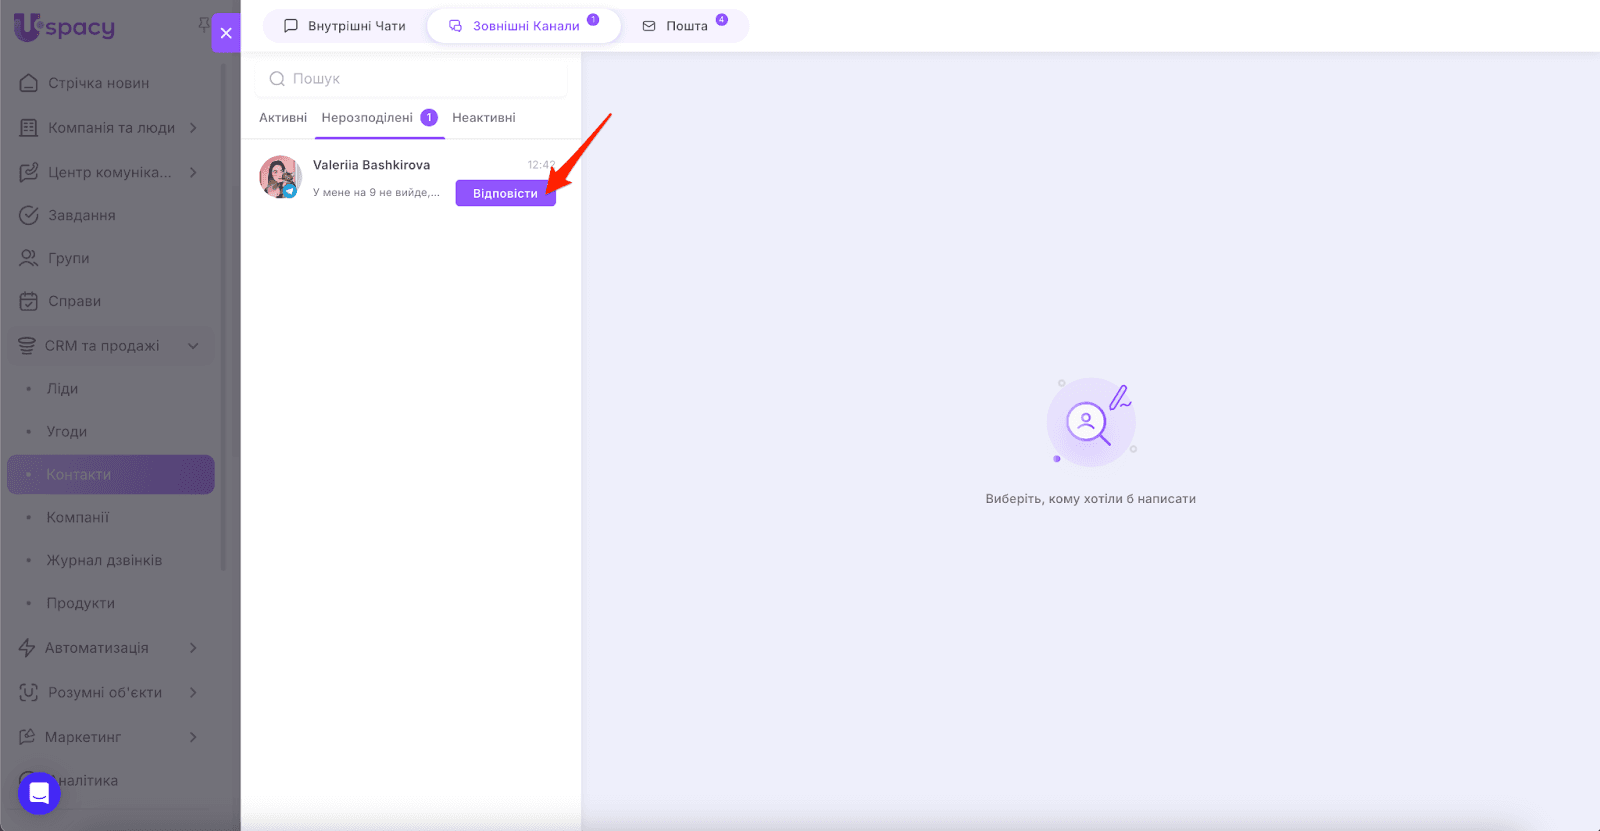Click the Пошук search field
Screen dimensions: 1600x831
point(411,79)
